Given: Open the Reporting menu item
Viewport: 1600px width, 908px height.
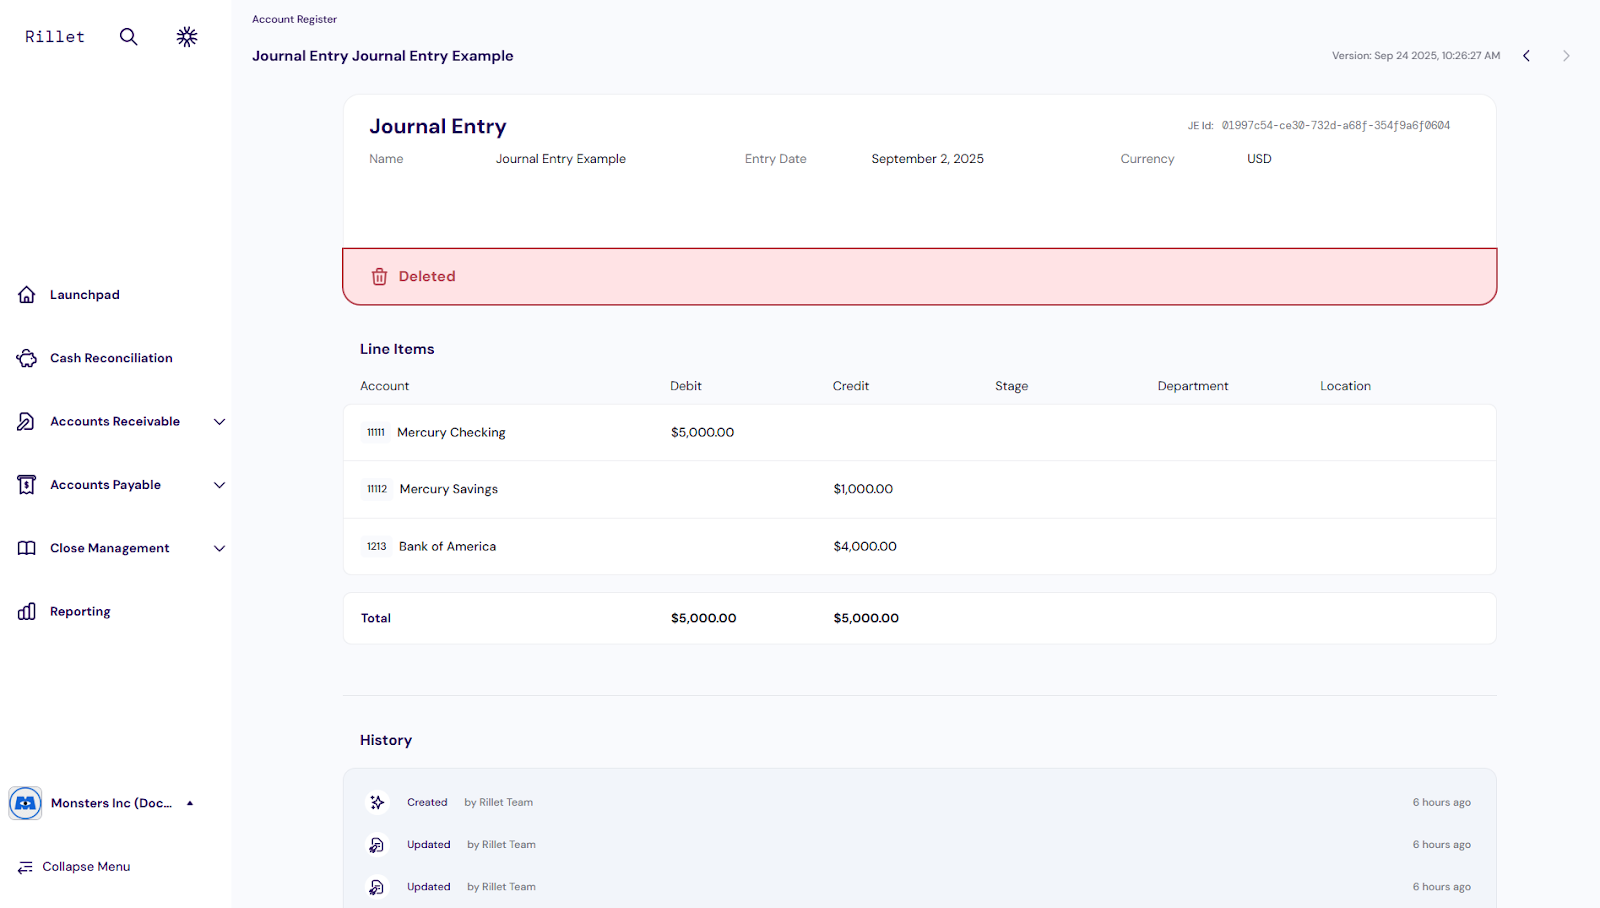Looking at the screenshot, I should 80,612.
